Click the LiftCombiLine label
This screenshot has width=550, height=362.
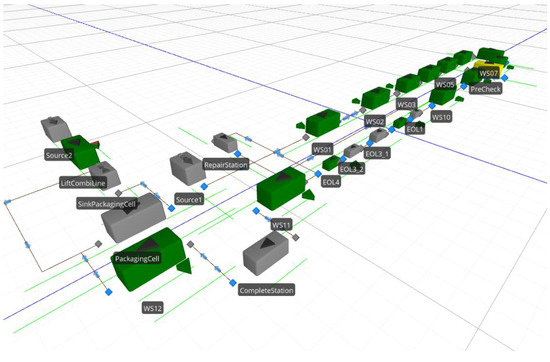(x=83, y=183)
